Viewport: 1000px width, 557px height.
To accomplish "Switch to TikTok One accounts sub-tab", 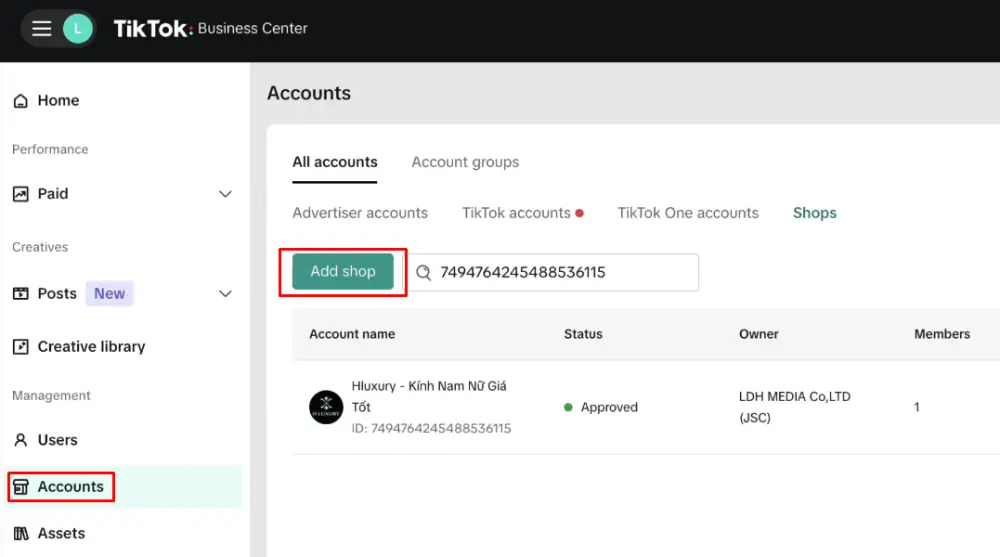I will click(x=688, y=213).
